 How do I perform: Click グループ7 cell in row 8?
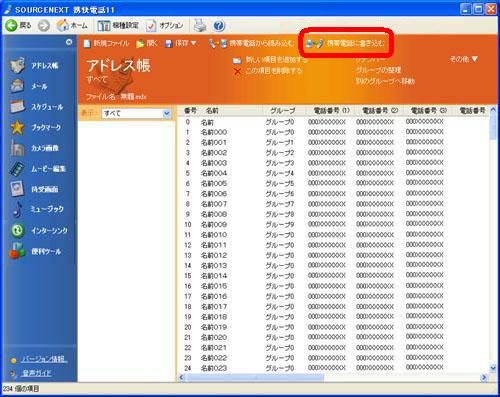click(280, 204)
